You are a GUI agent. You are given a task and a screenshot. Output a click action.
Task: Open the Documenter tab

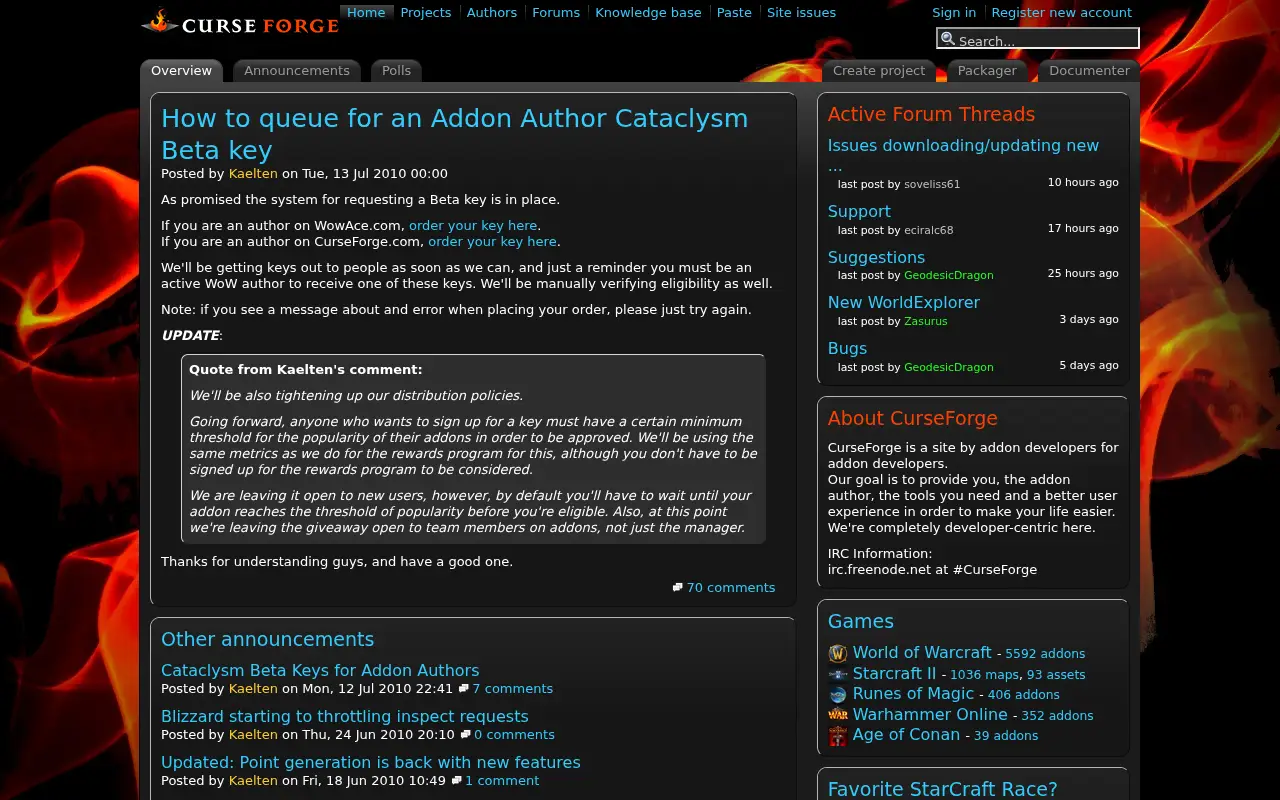pyautogui.click(x=1089, y=71)
